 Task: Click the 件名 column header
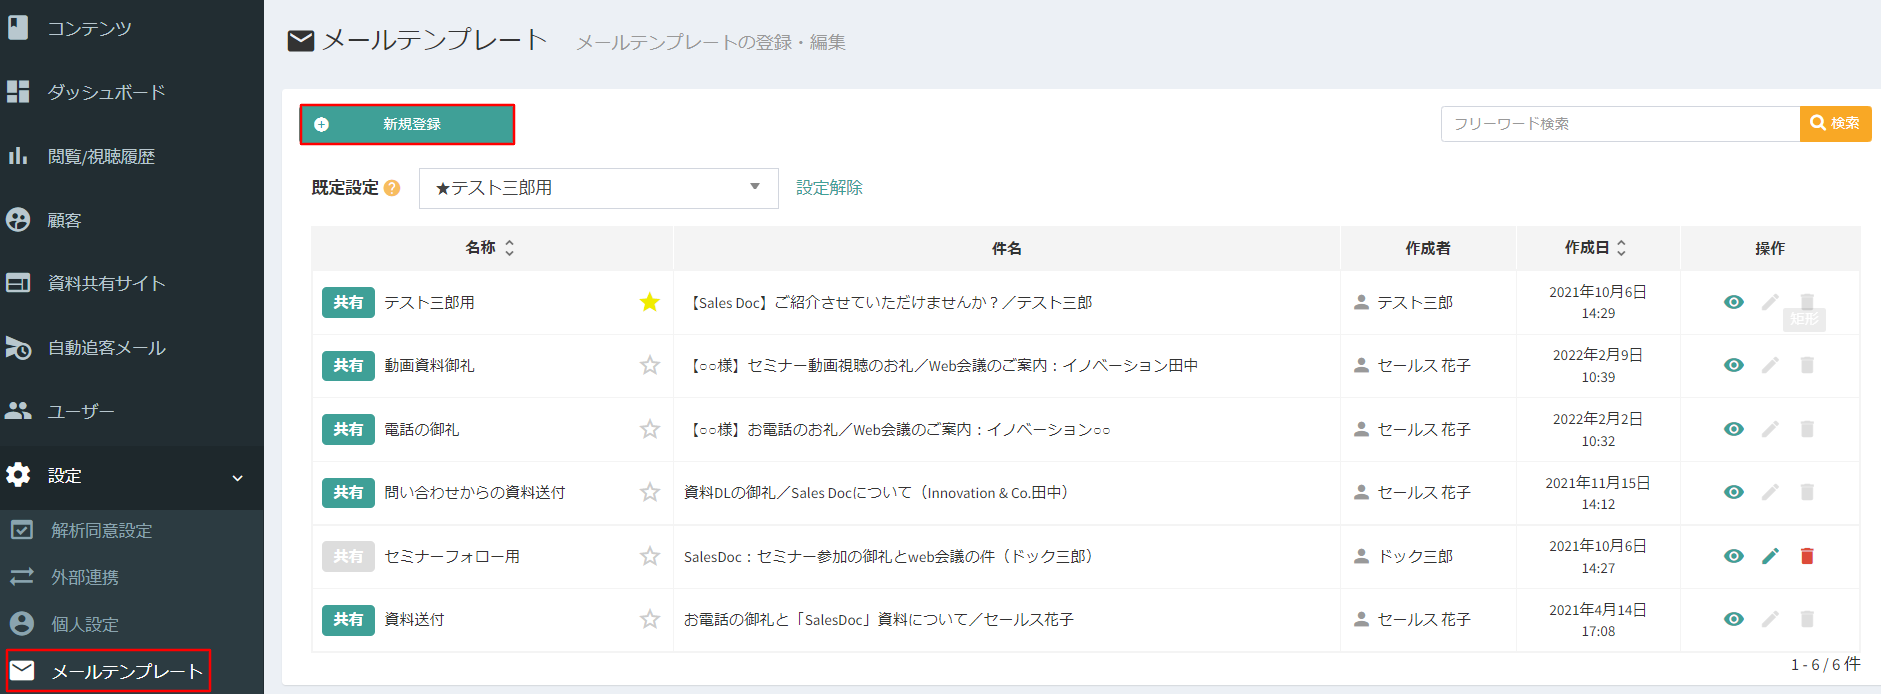pyautogui.click(x=1007, y=248)
